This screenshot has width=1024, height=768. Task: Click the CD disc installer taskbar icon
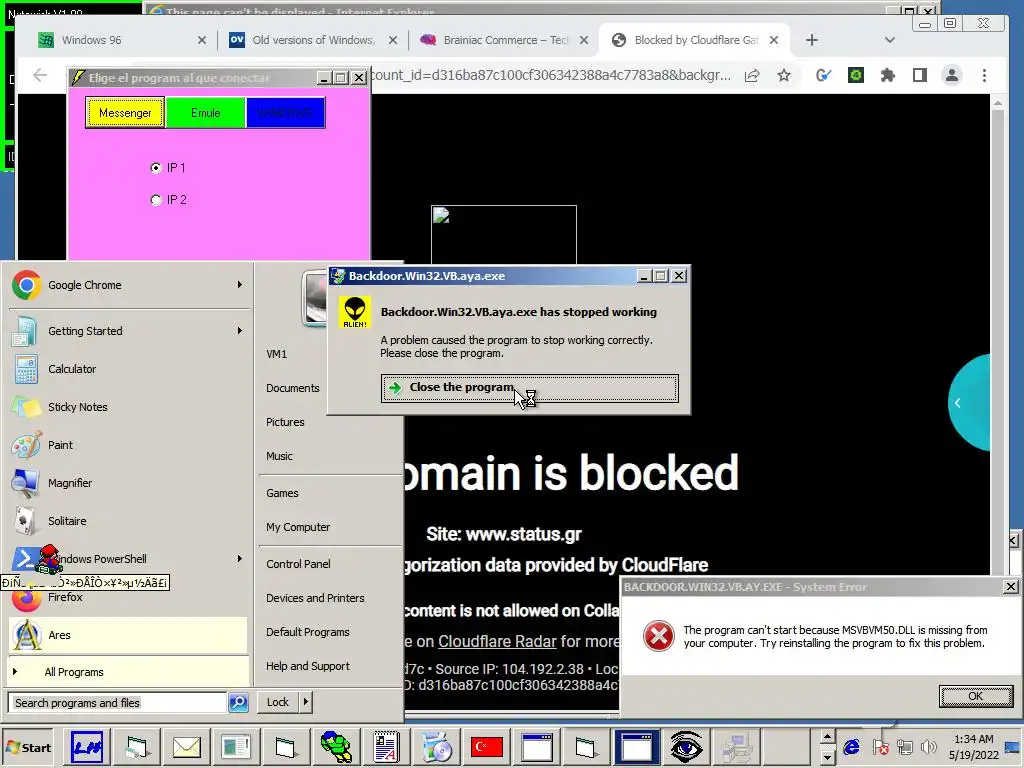tap(436, 747)
